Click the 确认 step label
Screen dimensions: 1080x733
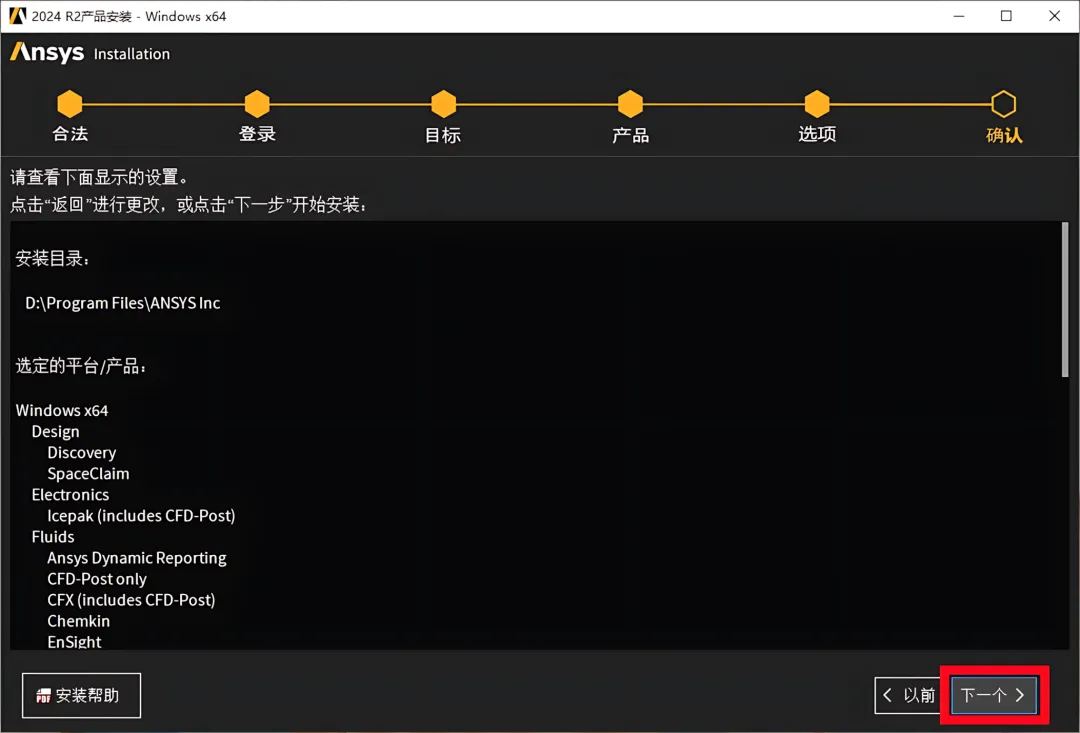point(1004,135)
